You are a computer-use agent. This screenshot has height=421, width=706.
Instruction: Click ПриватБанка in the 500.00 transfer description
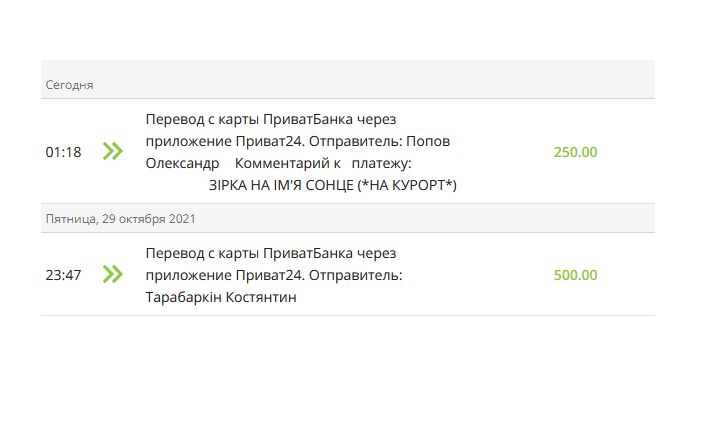click(308, 253)
